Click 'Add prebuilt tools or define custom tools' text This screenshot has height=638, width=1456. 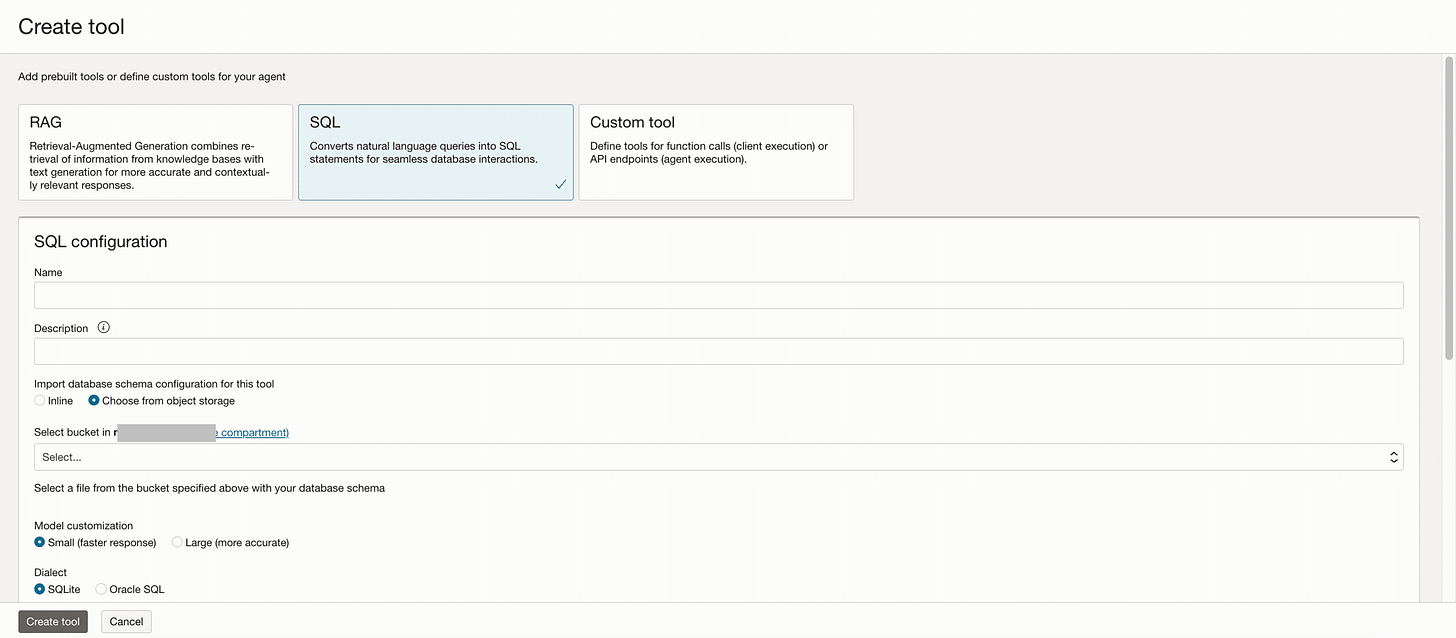tap(152, 76)
